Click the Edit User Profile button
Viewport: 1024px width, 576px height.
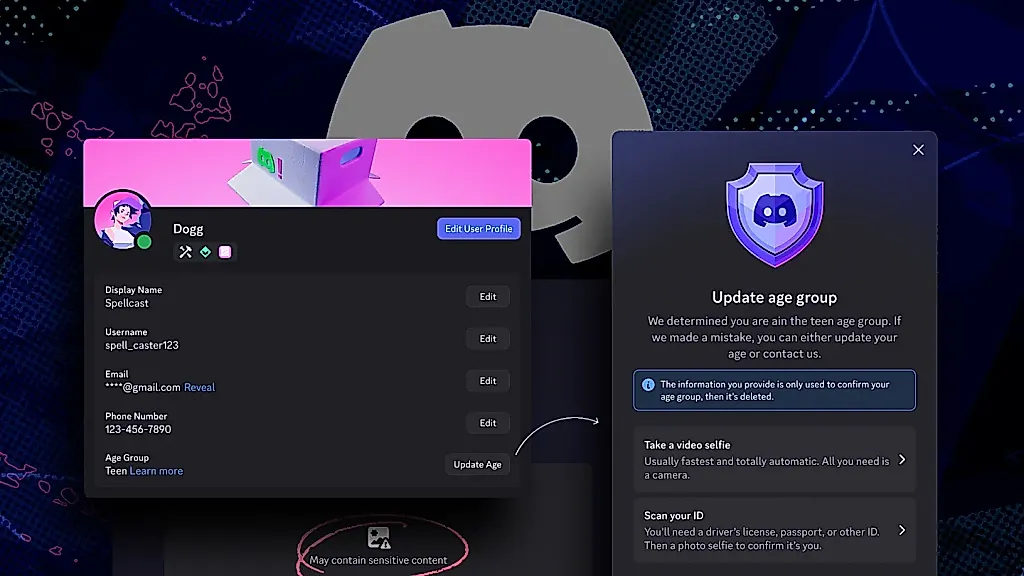click(x=479, y=229)
